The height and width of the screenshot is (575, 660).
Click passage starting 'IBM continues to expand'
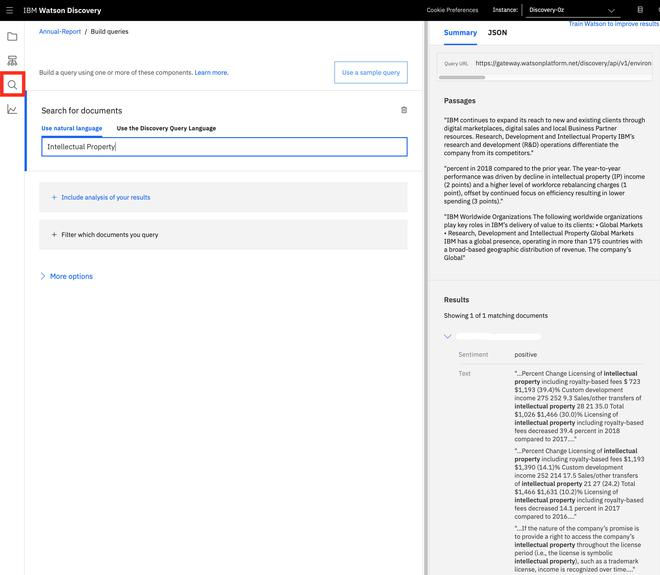tap(544, 136)
